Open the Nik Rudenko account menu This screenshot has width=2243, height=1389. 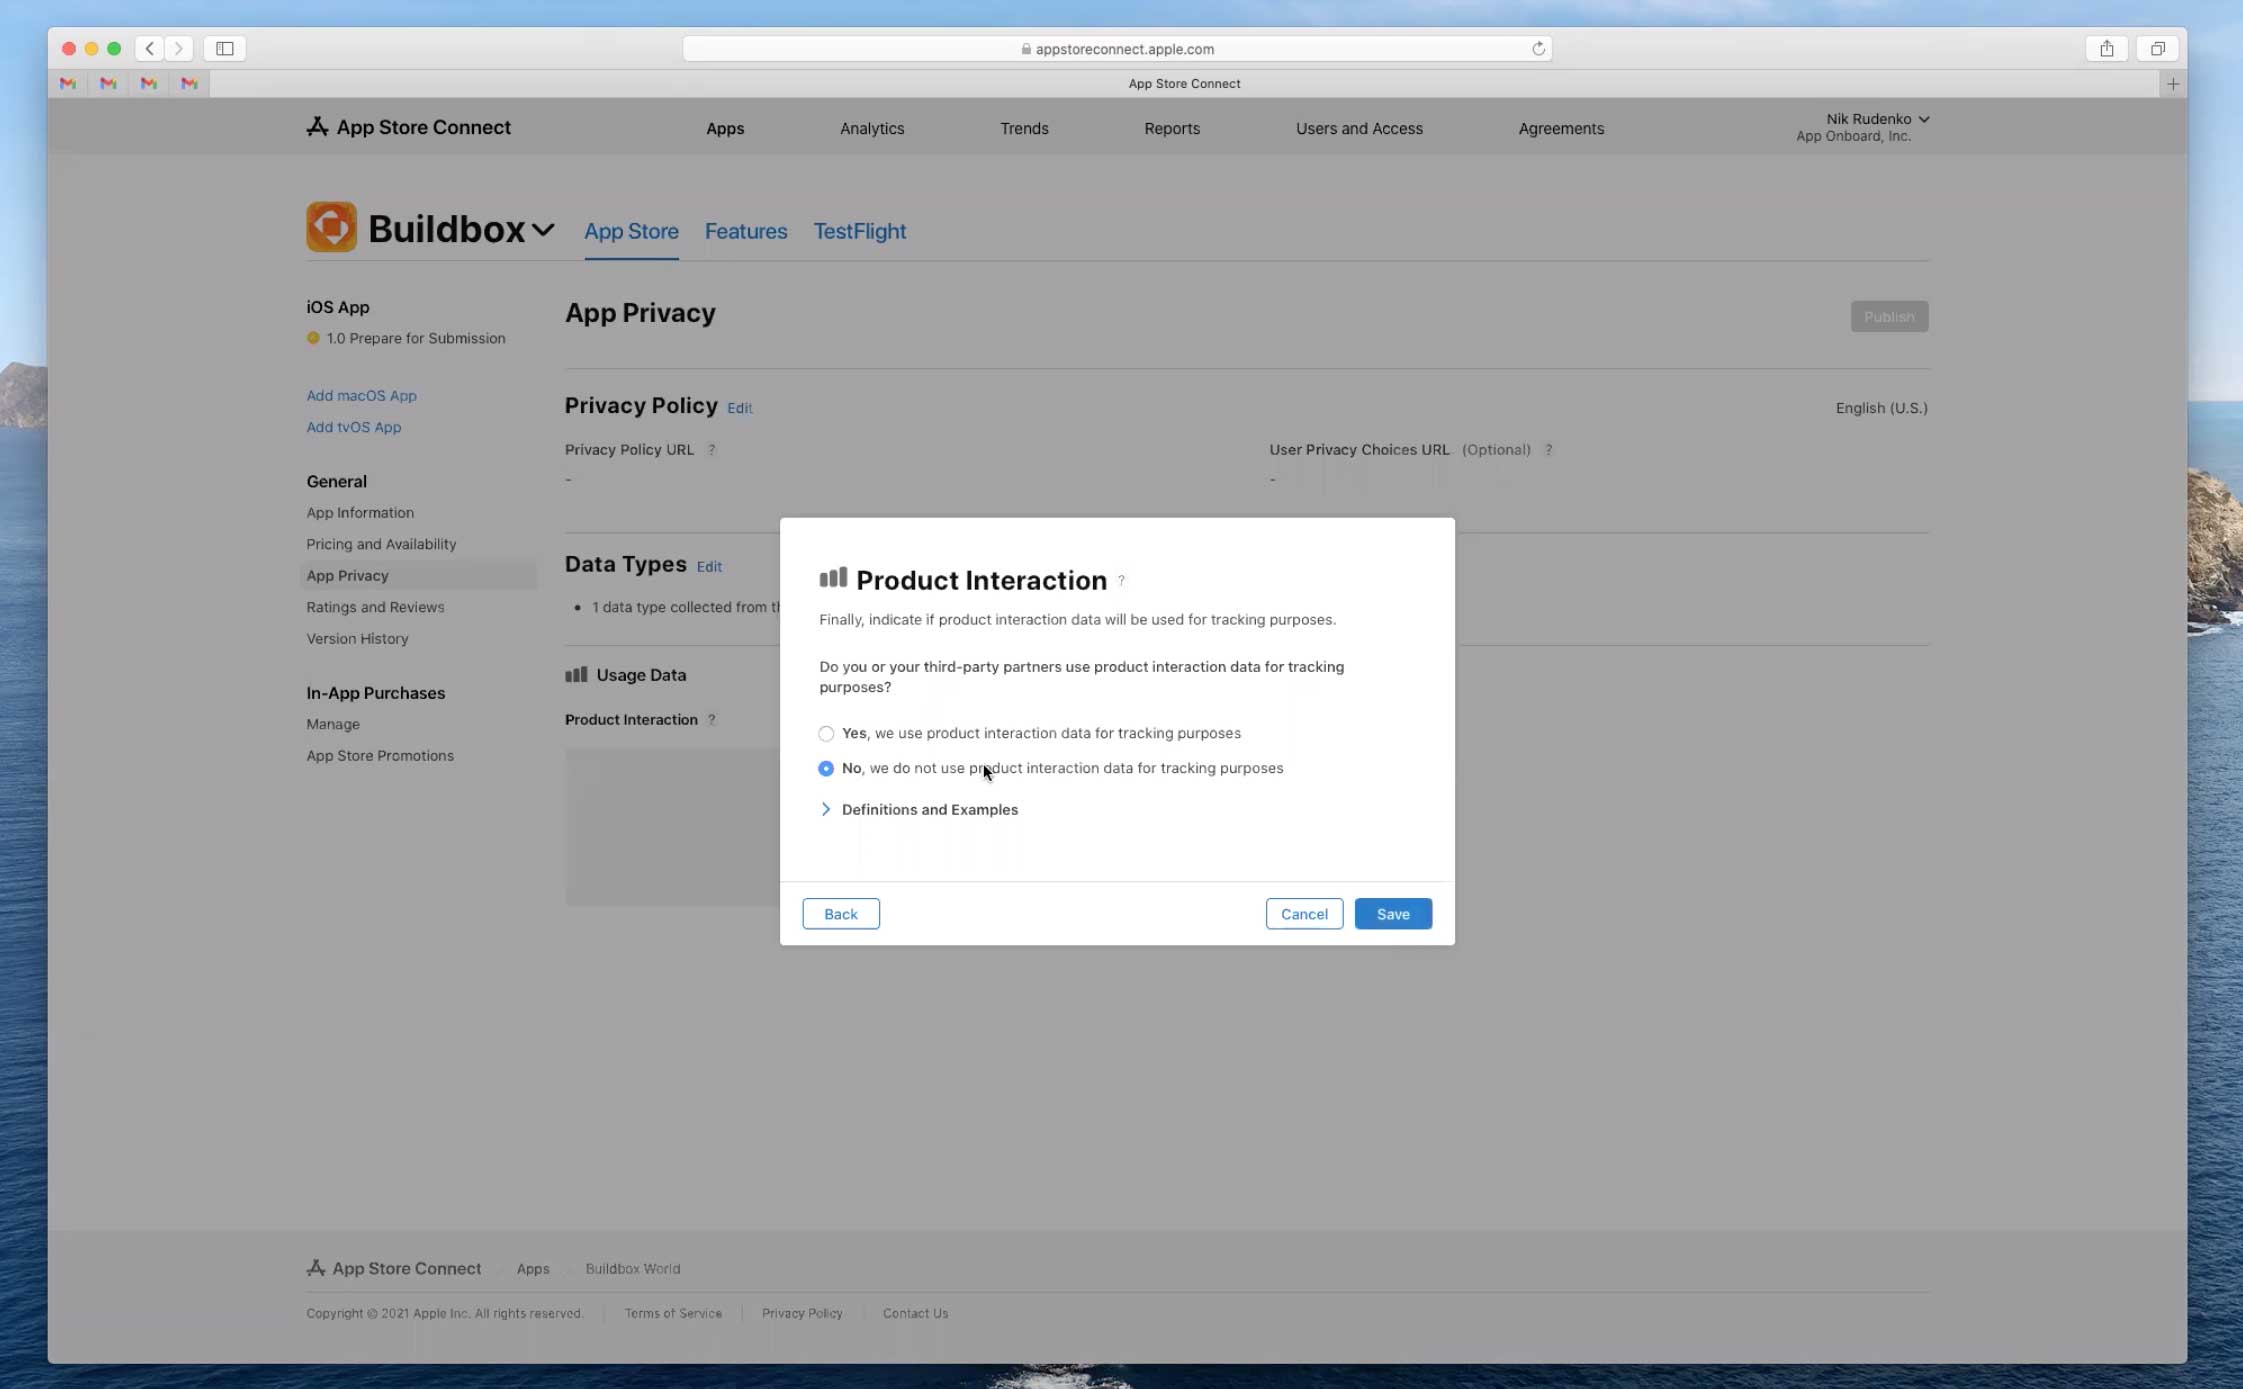tap(1876, 119)
